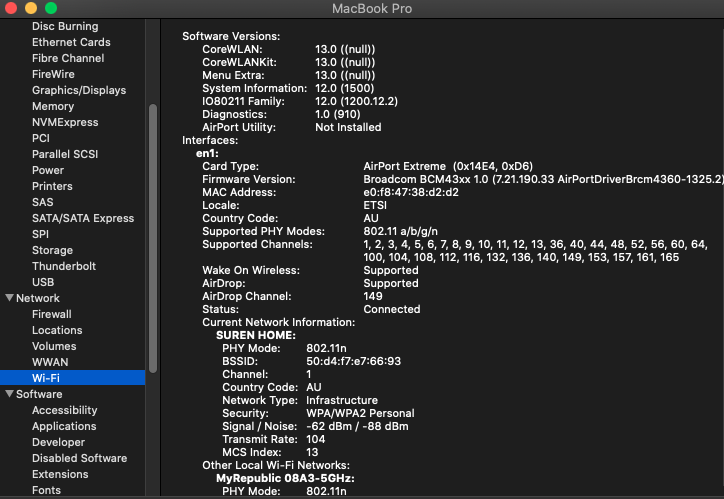Open Volumes under Network

54,346
